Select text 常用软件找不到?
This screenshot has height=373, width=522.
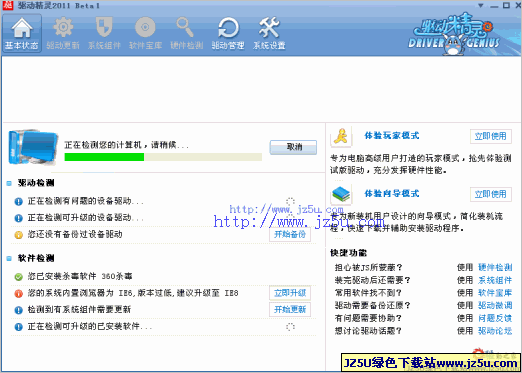[368, 293]
